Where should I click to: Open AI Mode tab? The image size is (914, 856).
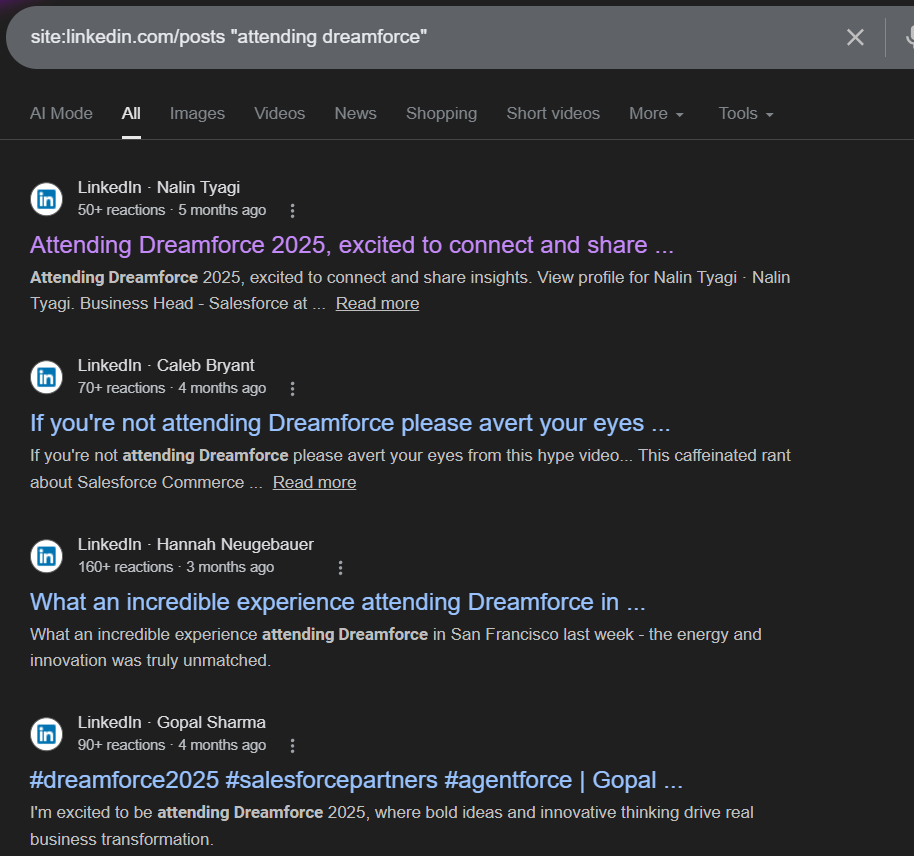61,114
